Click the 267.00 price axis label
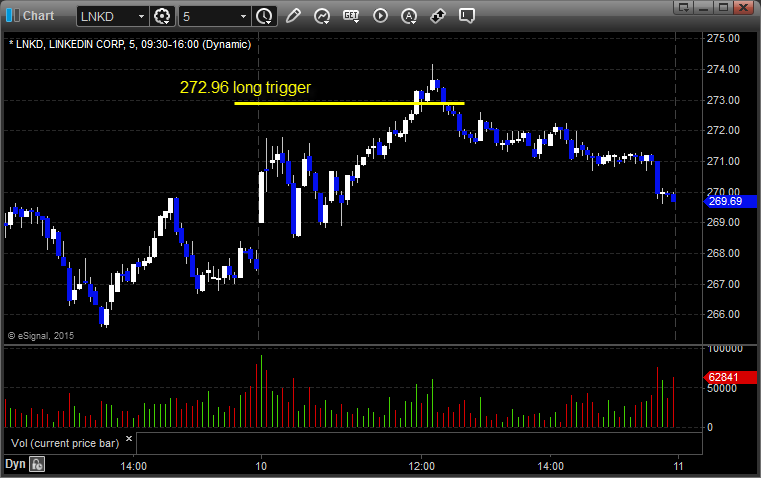This screenshot has width=761, height=478. (x=723, y=284)
